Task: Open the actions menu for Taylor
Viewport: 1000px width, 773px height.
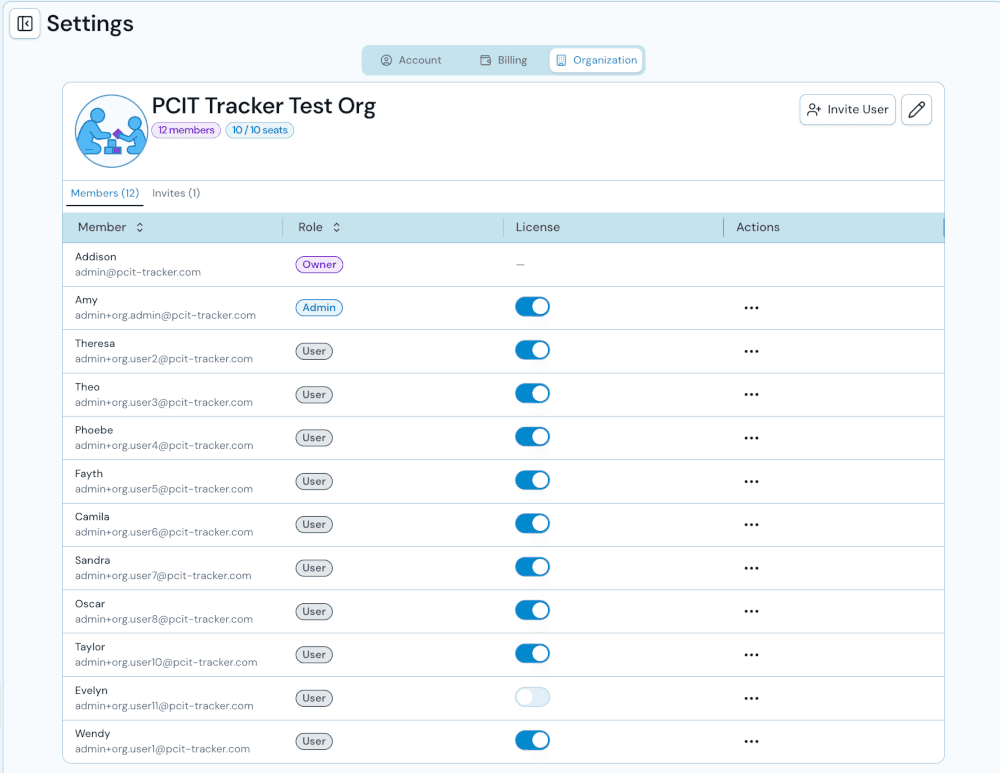Action: [x=751, y=654]
